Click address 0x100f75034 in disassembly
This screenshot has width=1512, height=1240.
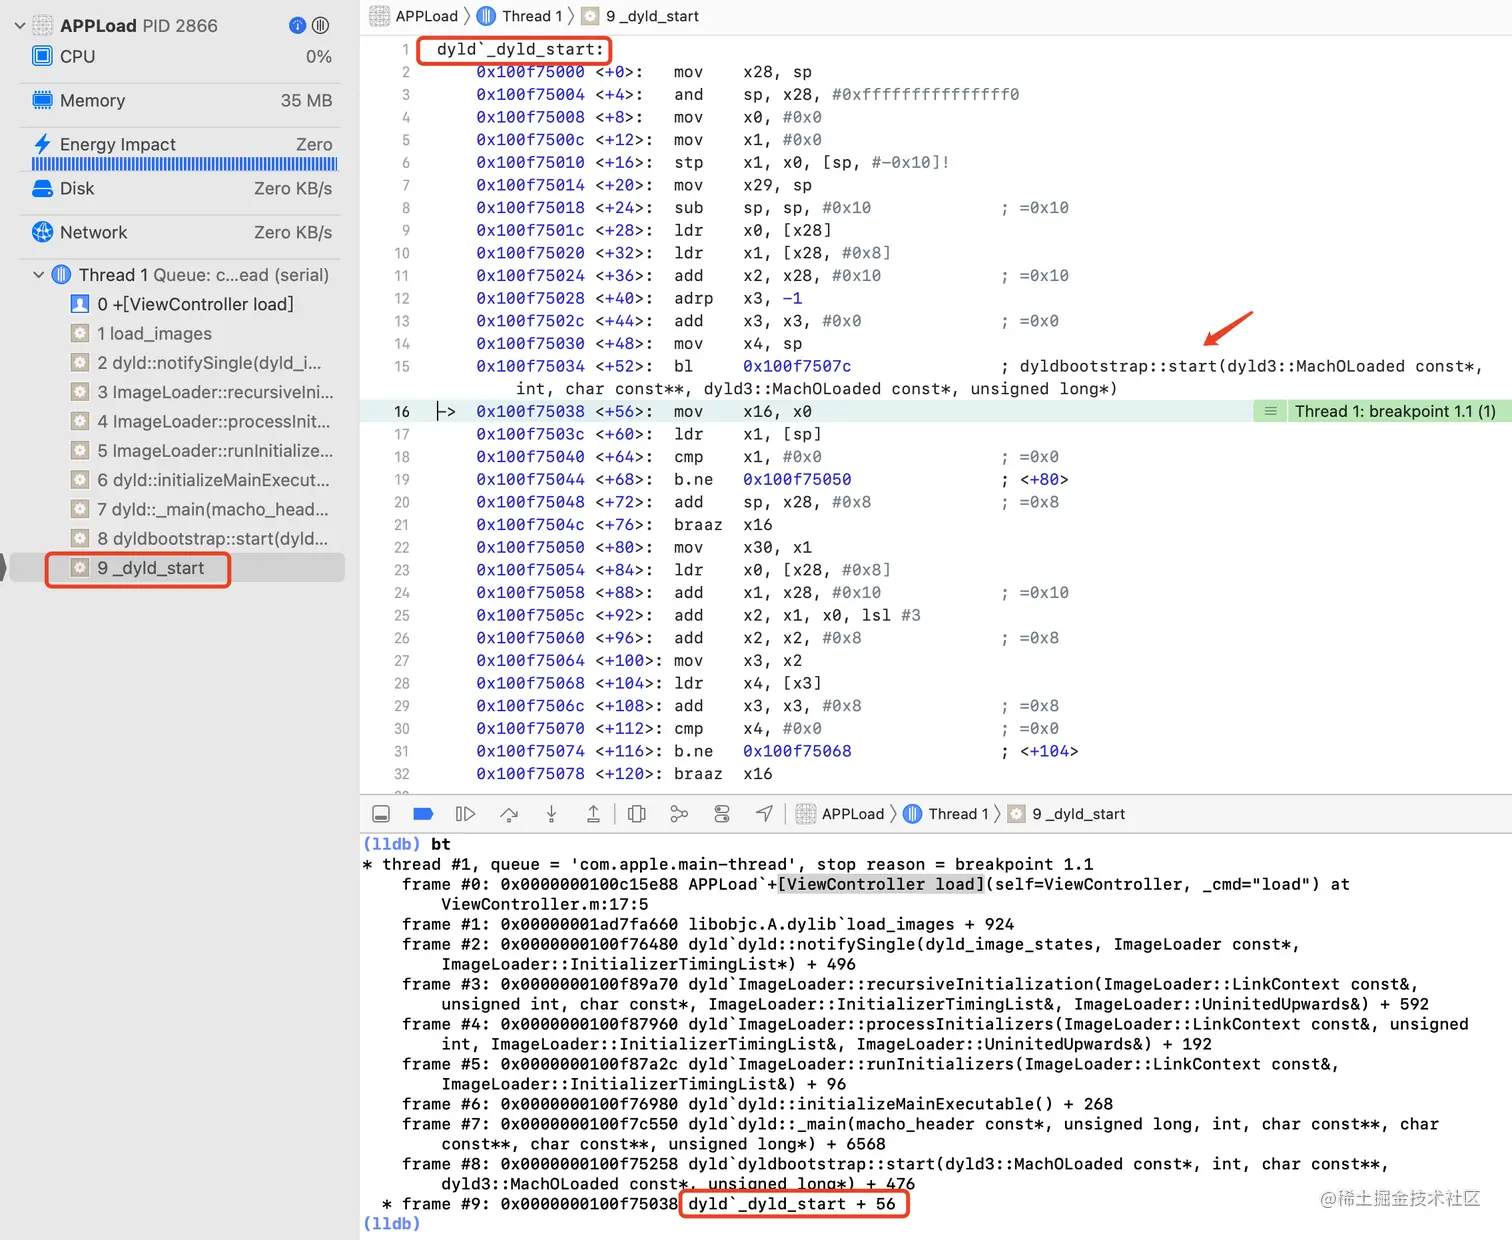tap(530, 366)
